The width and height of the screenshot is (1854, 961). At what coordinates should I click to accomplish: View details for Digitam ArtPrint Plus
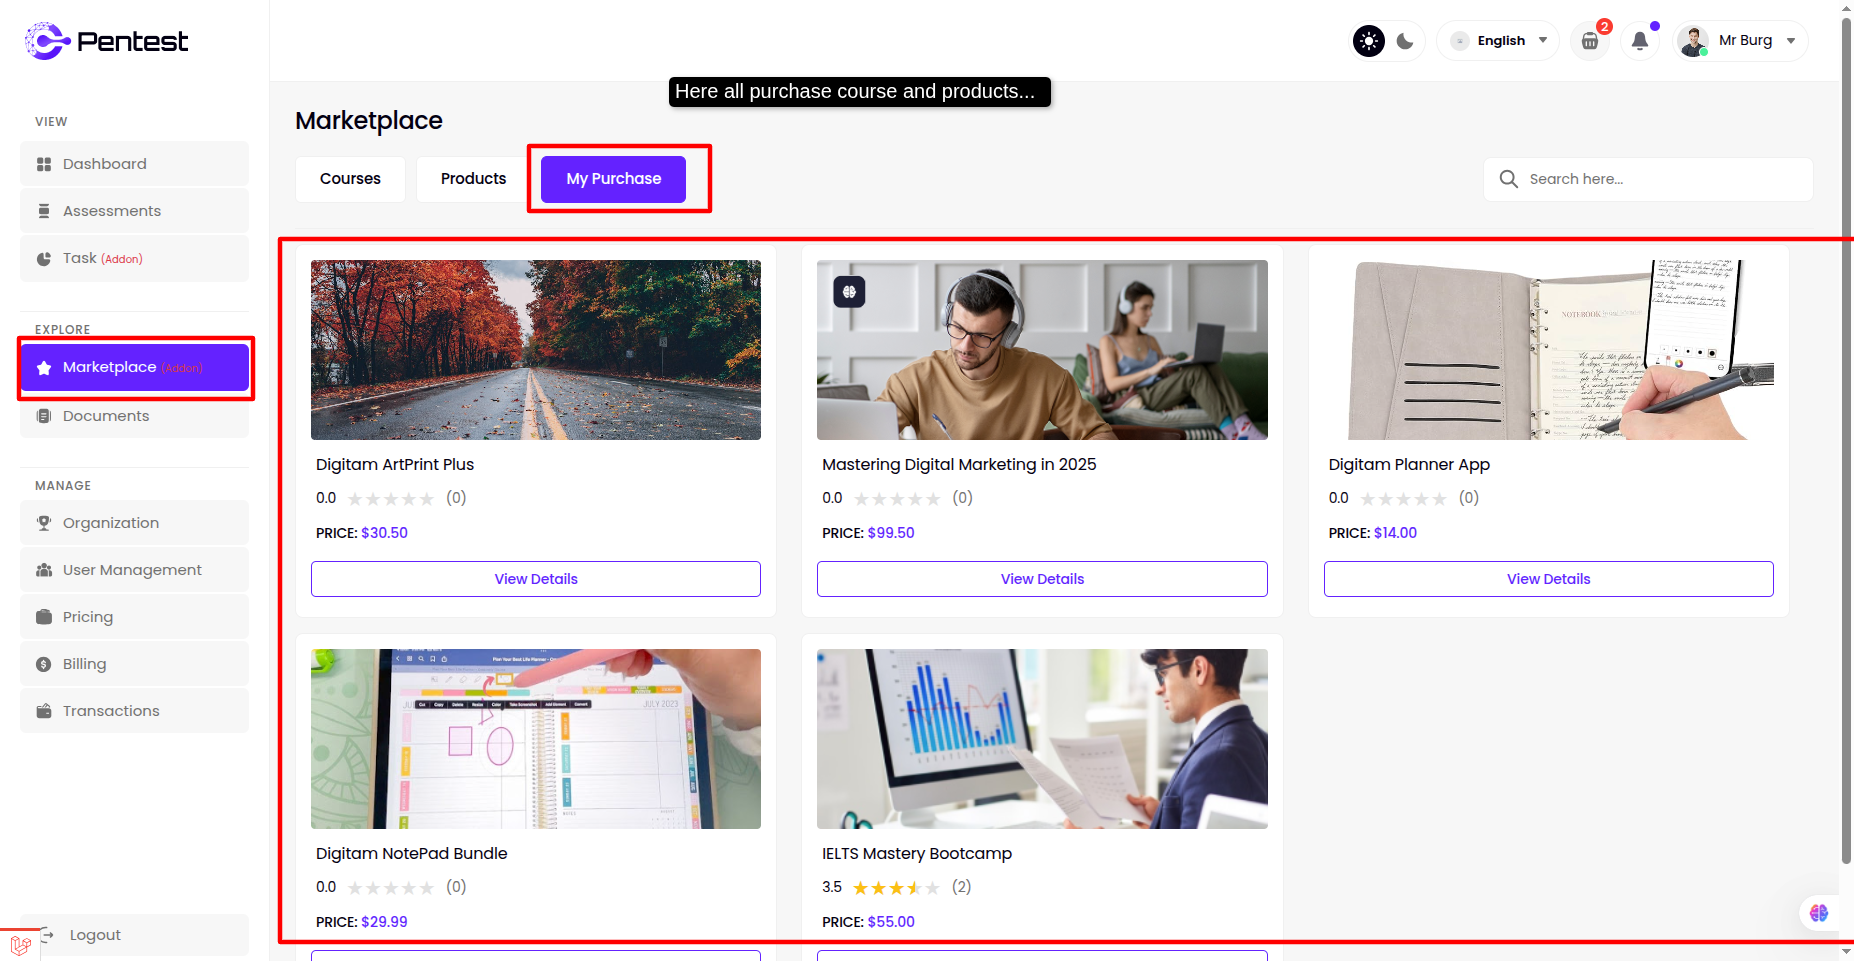click(x=535, y=579)
